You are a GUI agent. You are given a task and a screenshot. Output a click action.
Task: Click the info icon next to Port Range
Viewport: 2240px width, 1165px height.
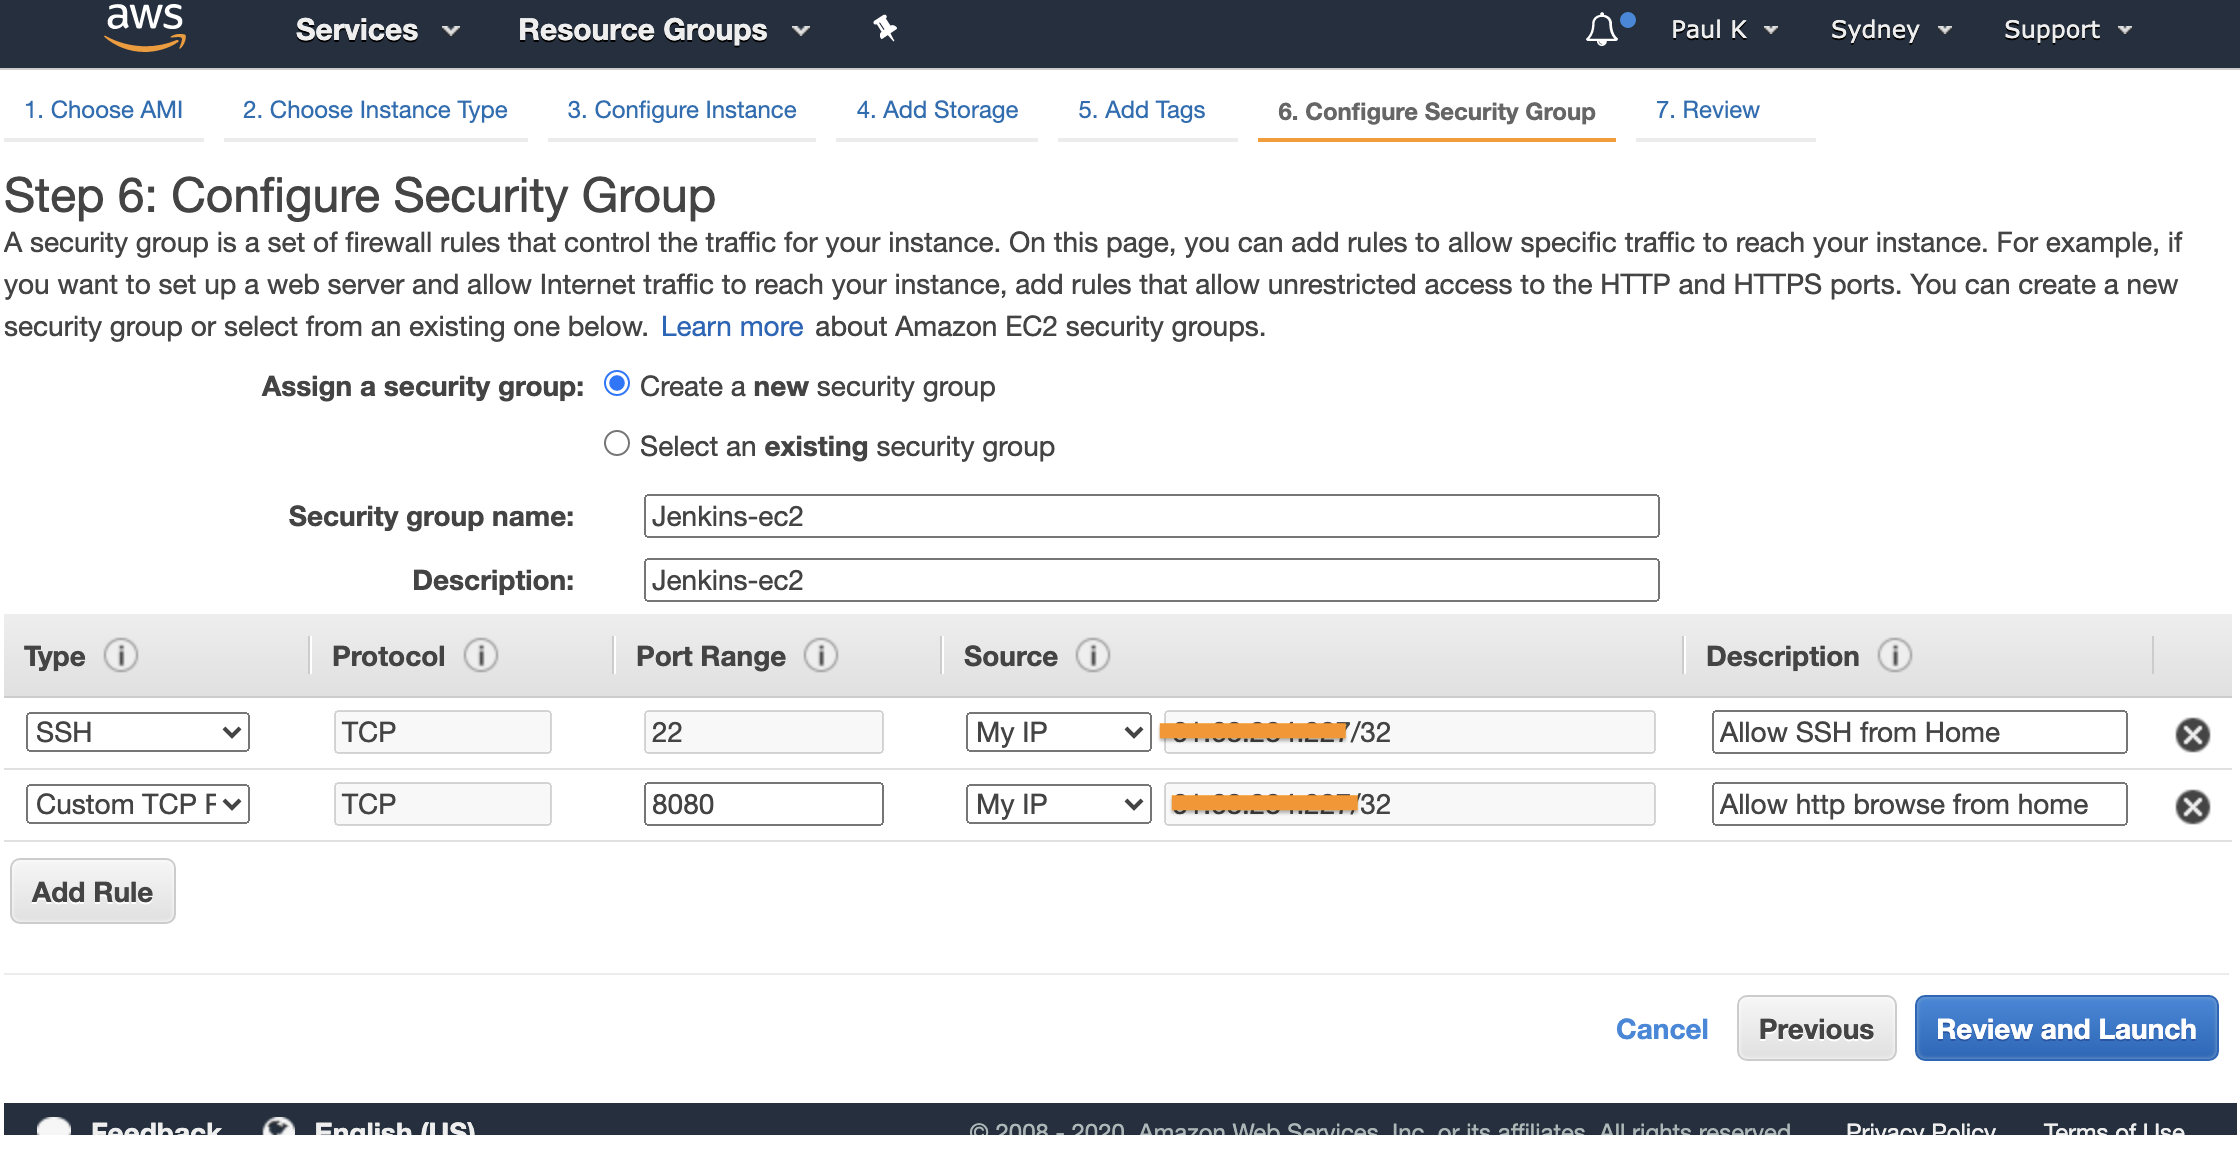[x=821, y=656]
